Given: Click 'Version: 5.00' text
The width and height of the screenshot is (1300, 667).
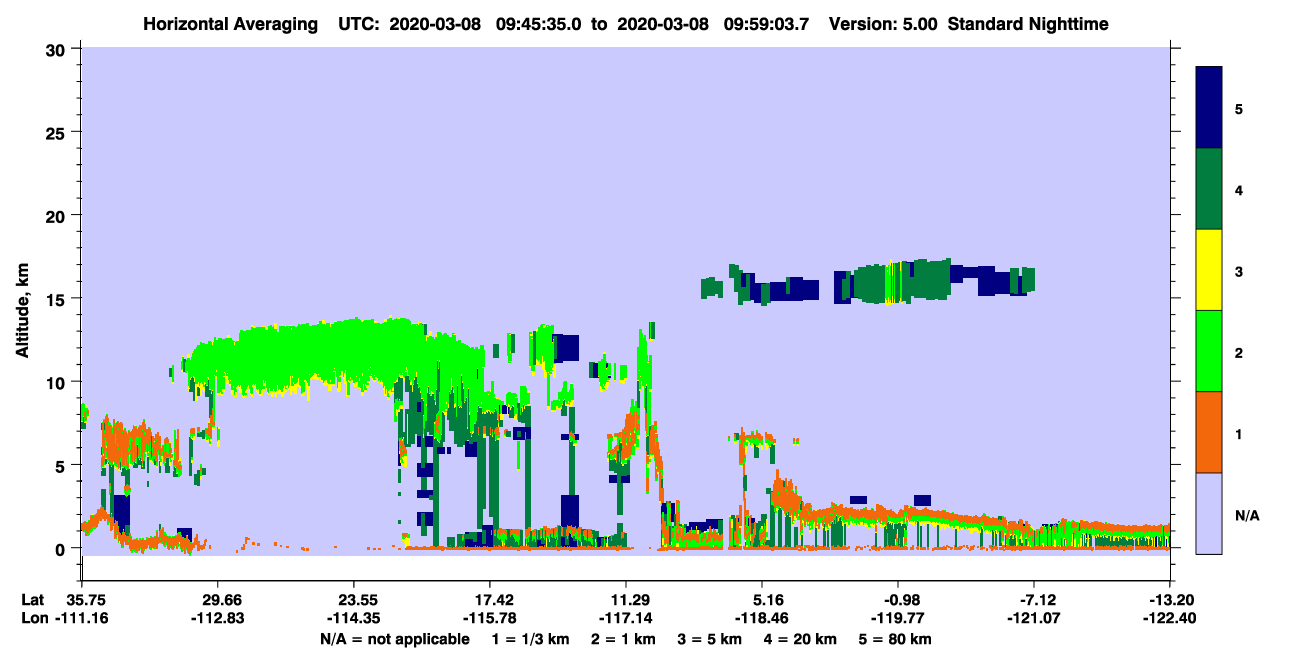Looking at the screenshot, I should pos(883,23).
